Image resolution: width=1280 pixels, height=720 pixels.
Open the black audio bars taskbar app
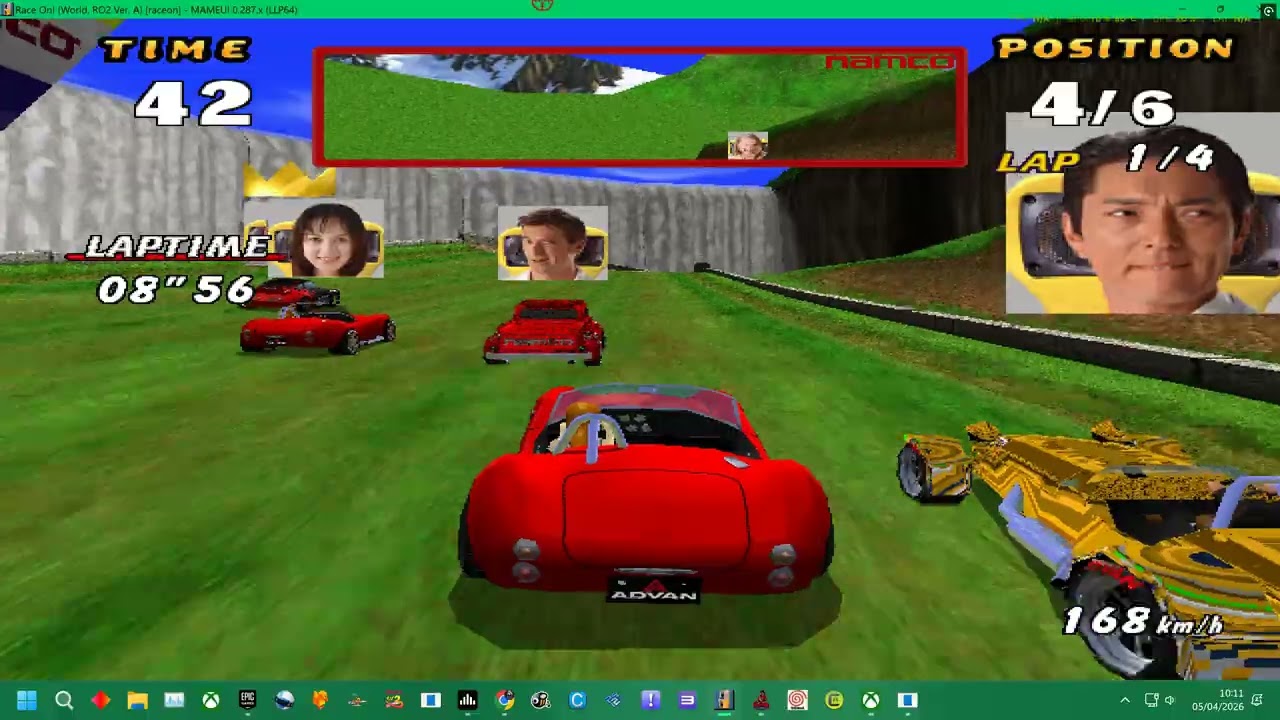pos(467,700)
